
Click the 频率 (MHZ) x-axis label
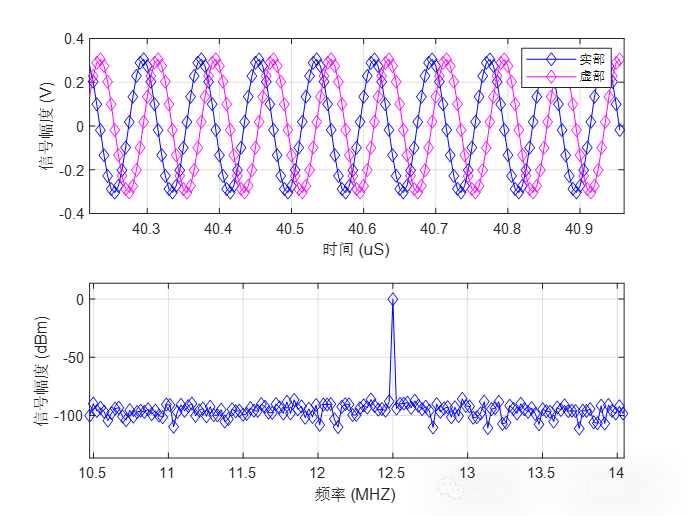(x=356, y=494)
